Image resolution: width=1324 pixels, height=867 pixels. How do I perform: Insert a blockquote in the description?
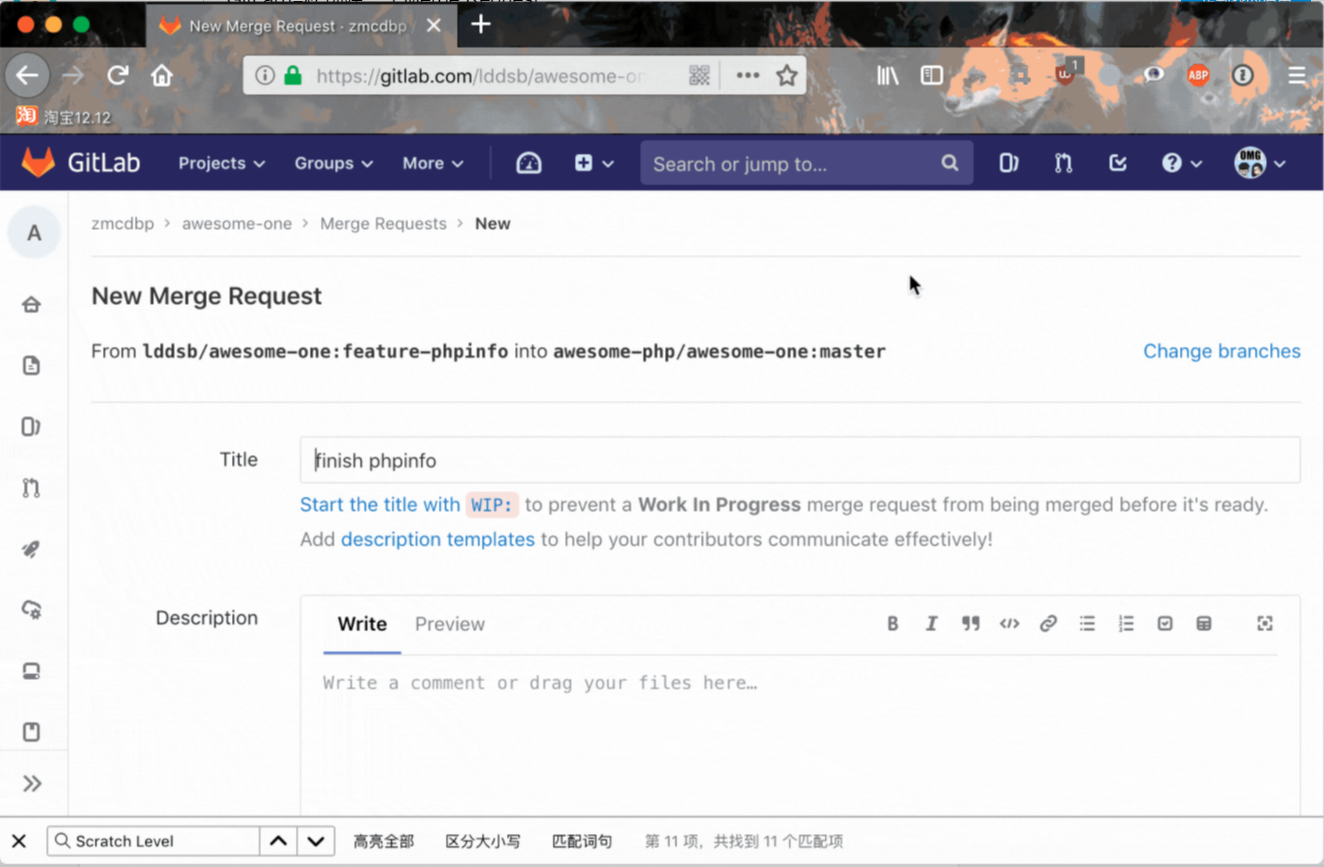click(970, 623)
